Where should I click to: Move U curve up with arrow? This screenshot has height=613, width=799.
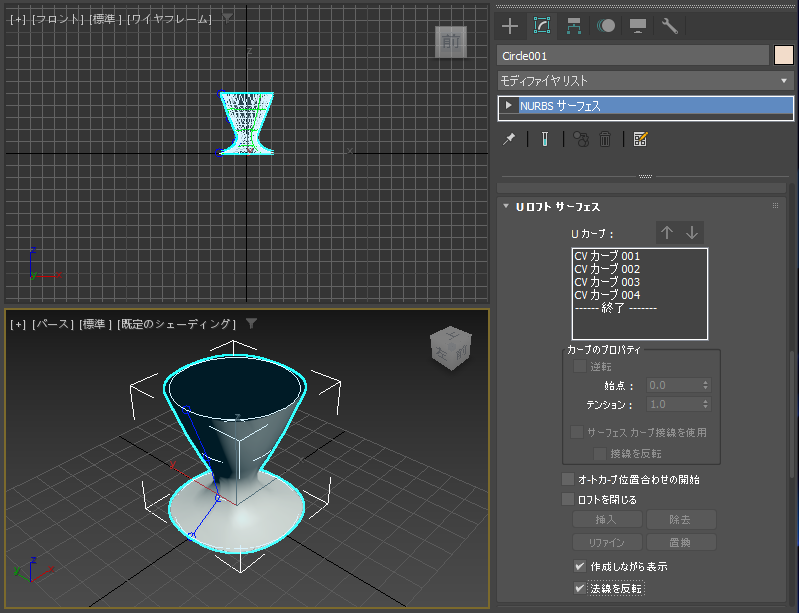(x=667, y=233)
